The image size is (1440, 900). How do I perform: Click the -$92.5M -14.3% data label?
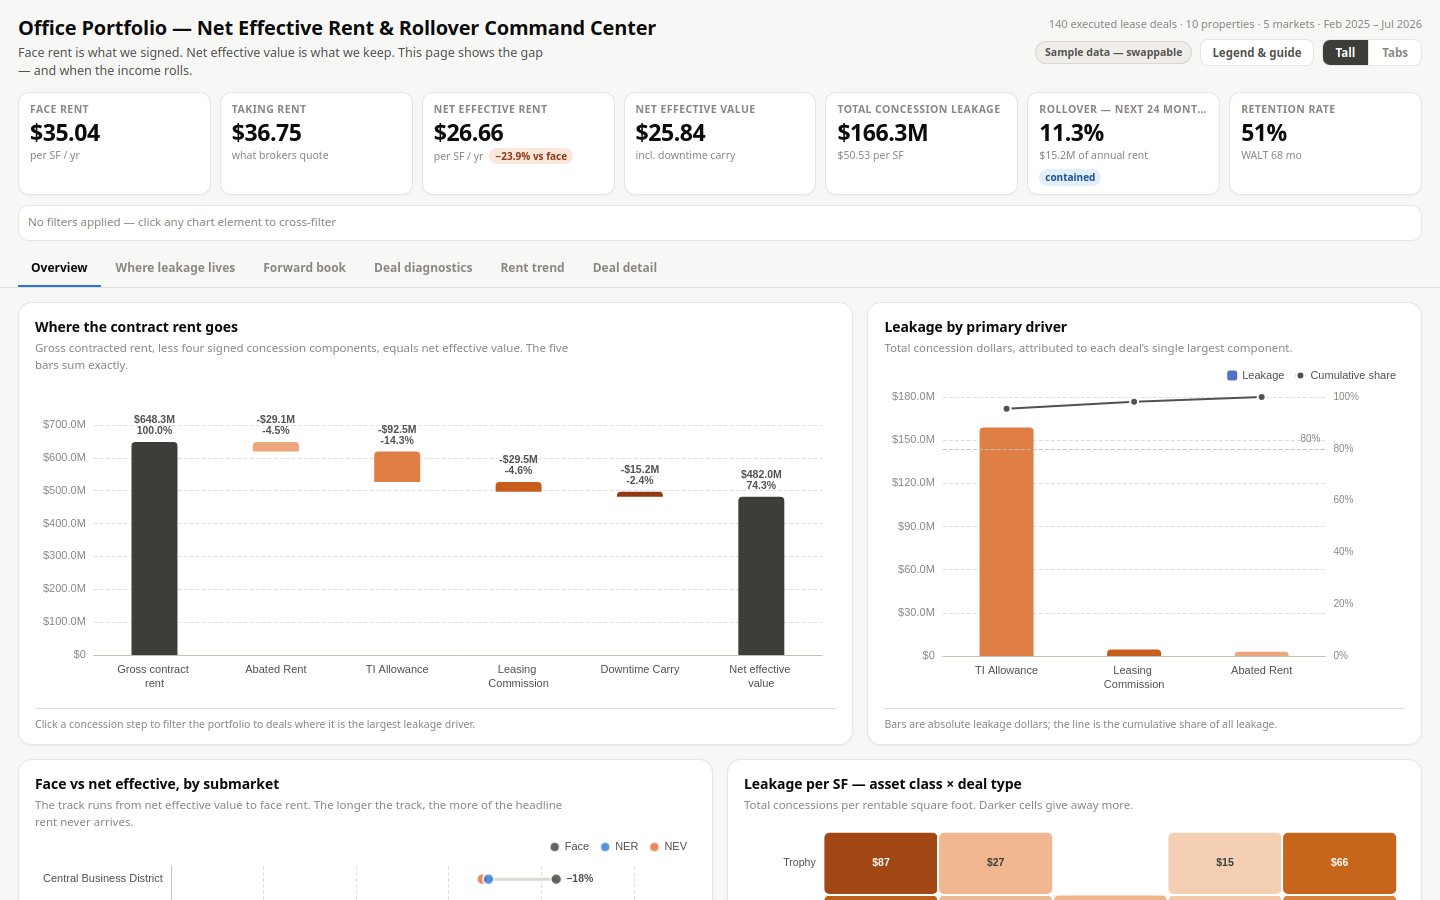pyautogui.click(x=397, y=435)
